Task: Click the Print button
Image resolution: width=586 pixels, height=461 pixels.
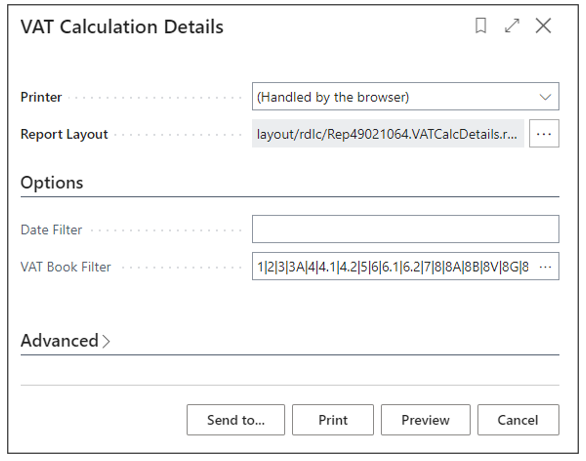Action: tap(333, 420)
